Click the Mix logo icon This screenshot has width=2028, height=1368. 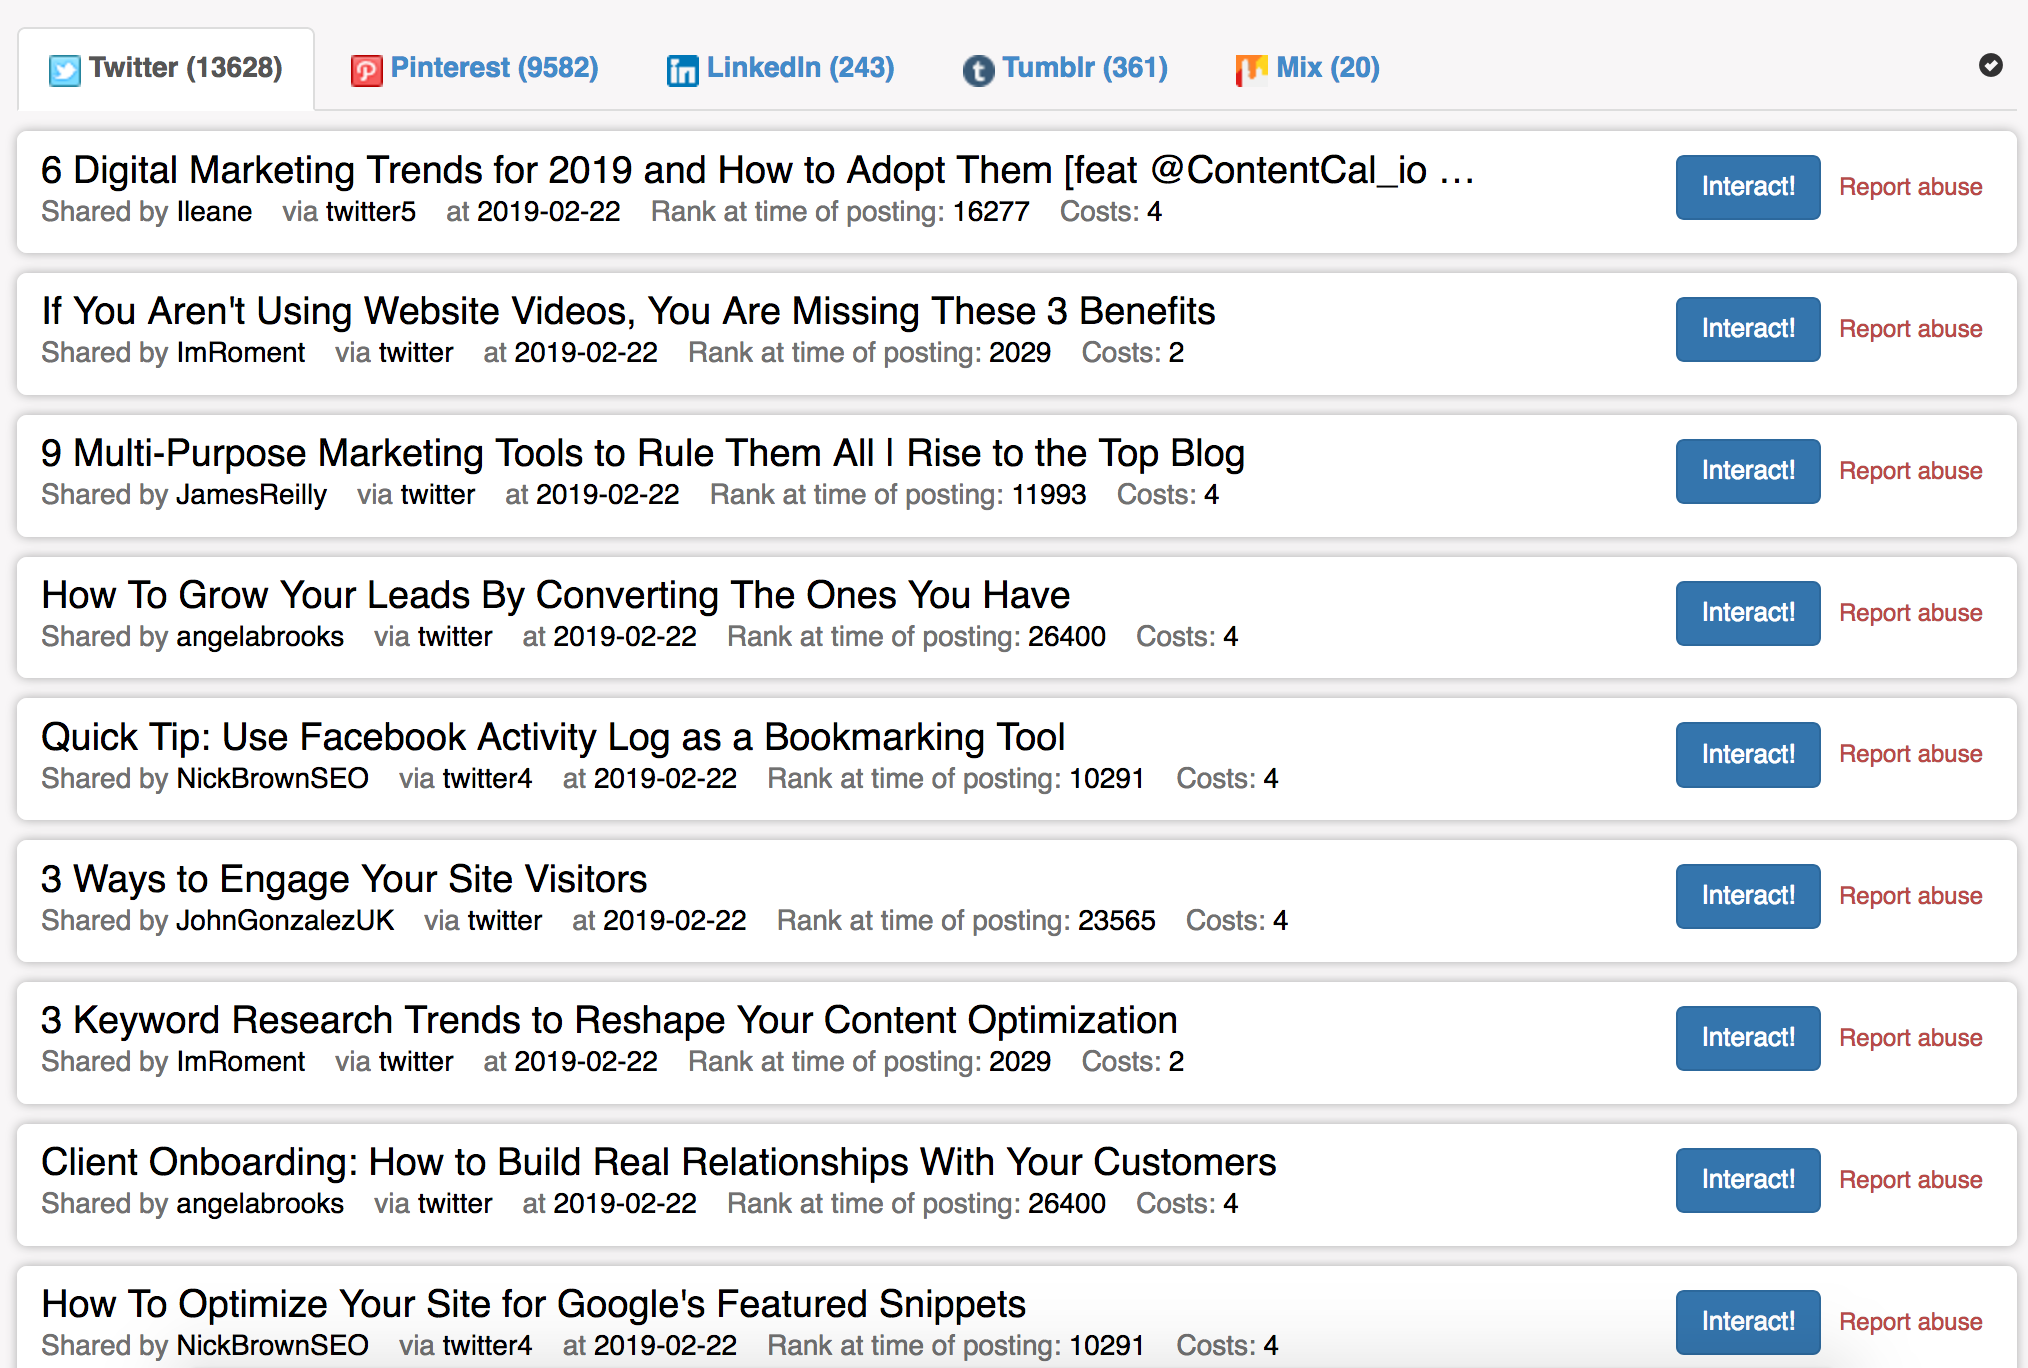1252,70
